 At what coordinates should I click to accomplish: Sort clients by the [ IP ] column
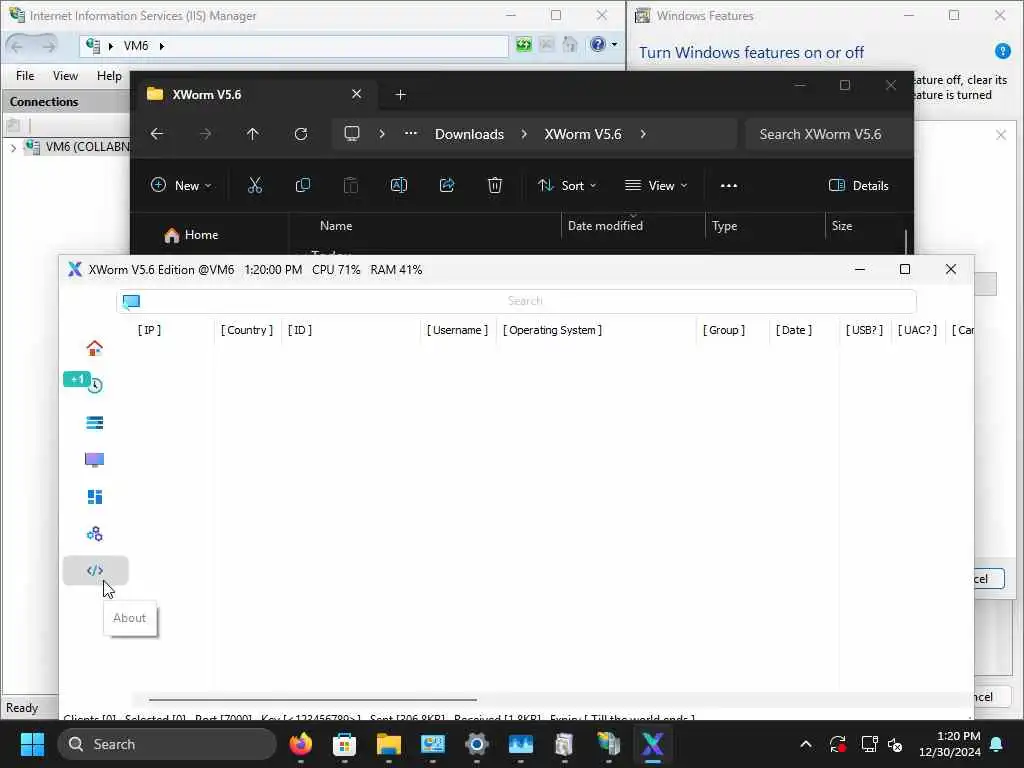coord(149,330)
